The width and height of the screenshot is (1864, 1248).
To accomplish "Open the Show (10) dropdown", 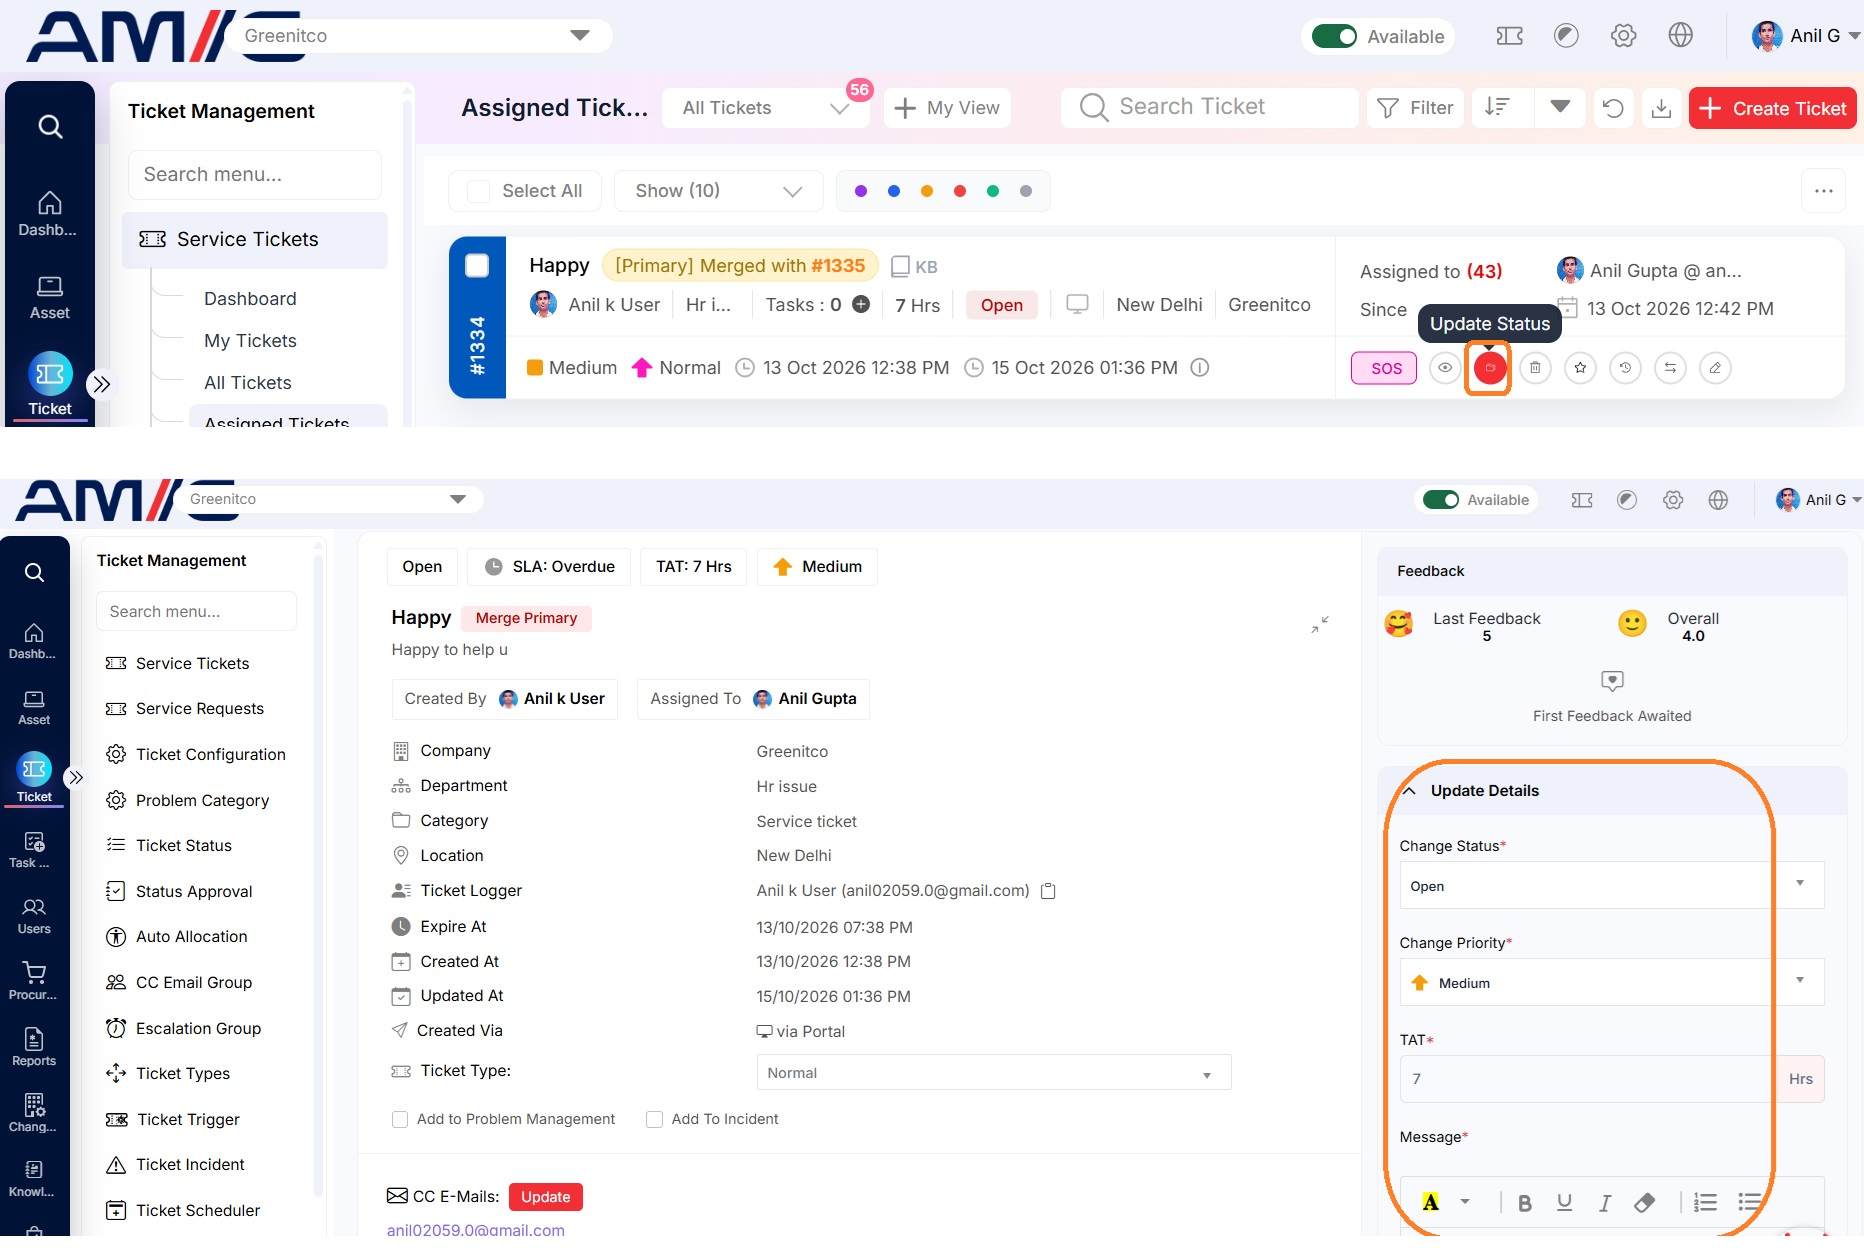I will tap(718, 191).
